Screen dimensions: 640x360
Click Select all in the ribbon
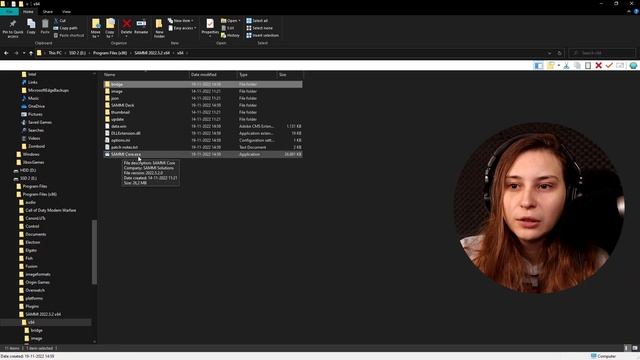point(257,20)
